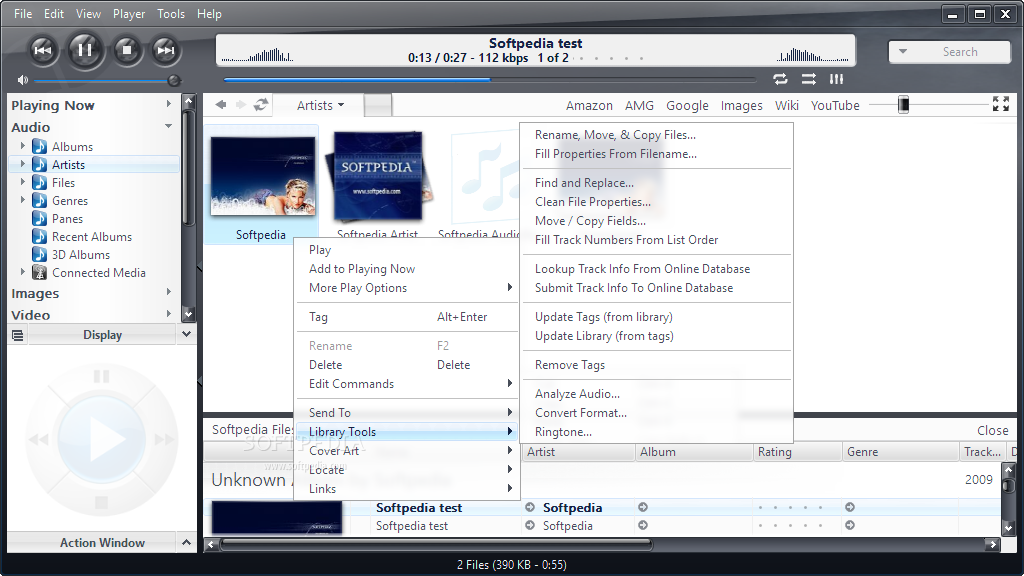Open the AMG link
Screen dimensions: 1024x576
point(639,105)
